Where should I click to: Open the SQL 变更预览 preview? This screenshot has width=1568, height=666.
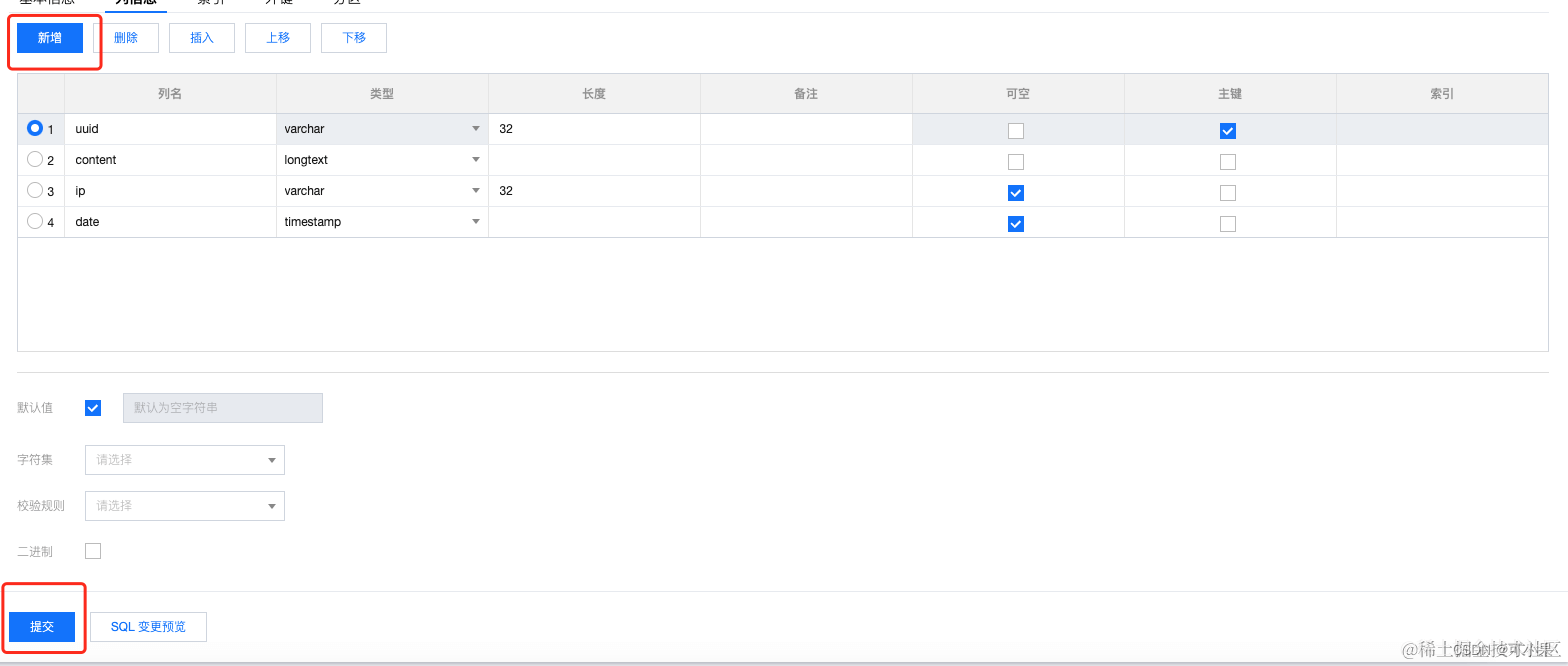click(x=148, y=627)
